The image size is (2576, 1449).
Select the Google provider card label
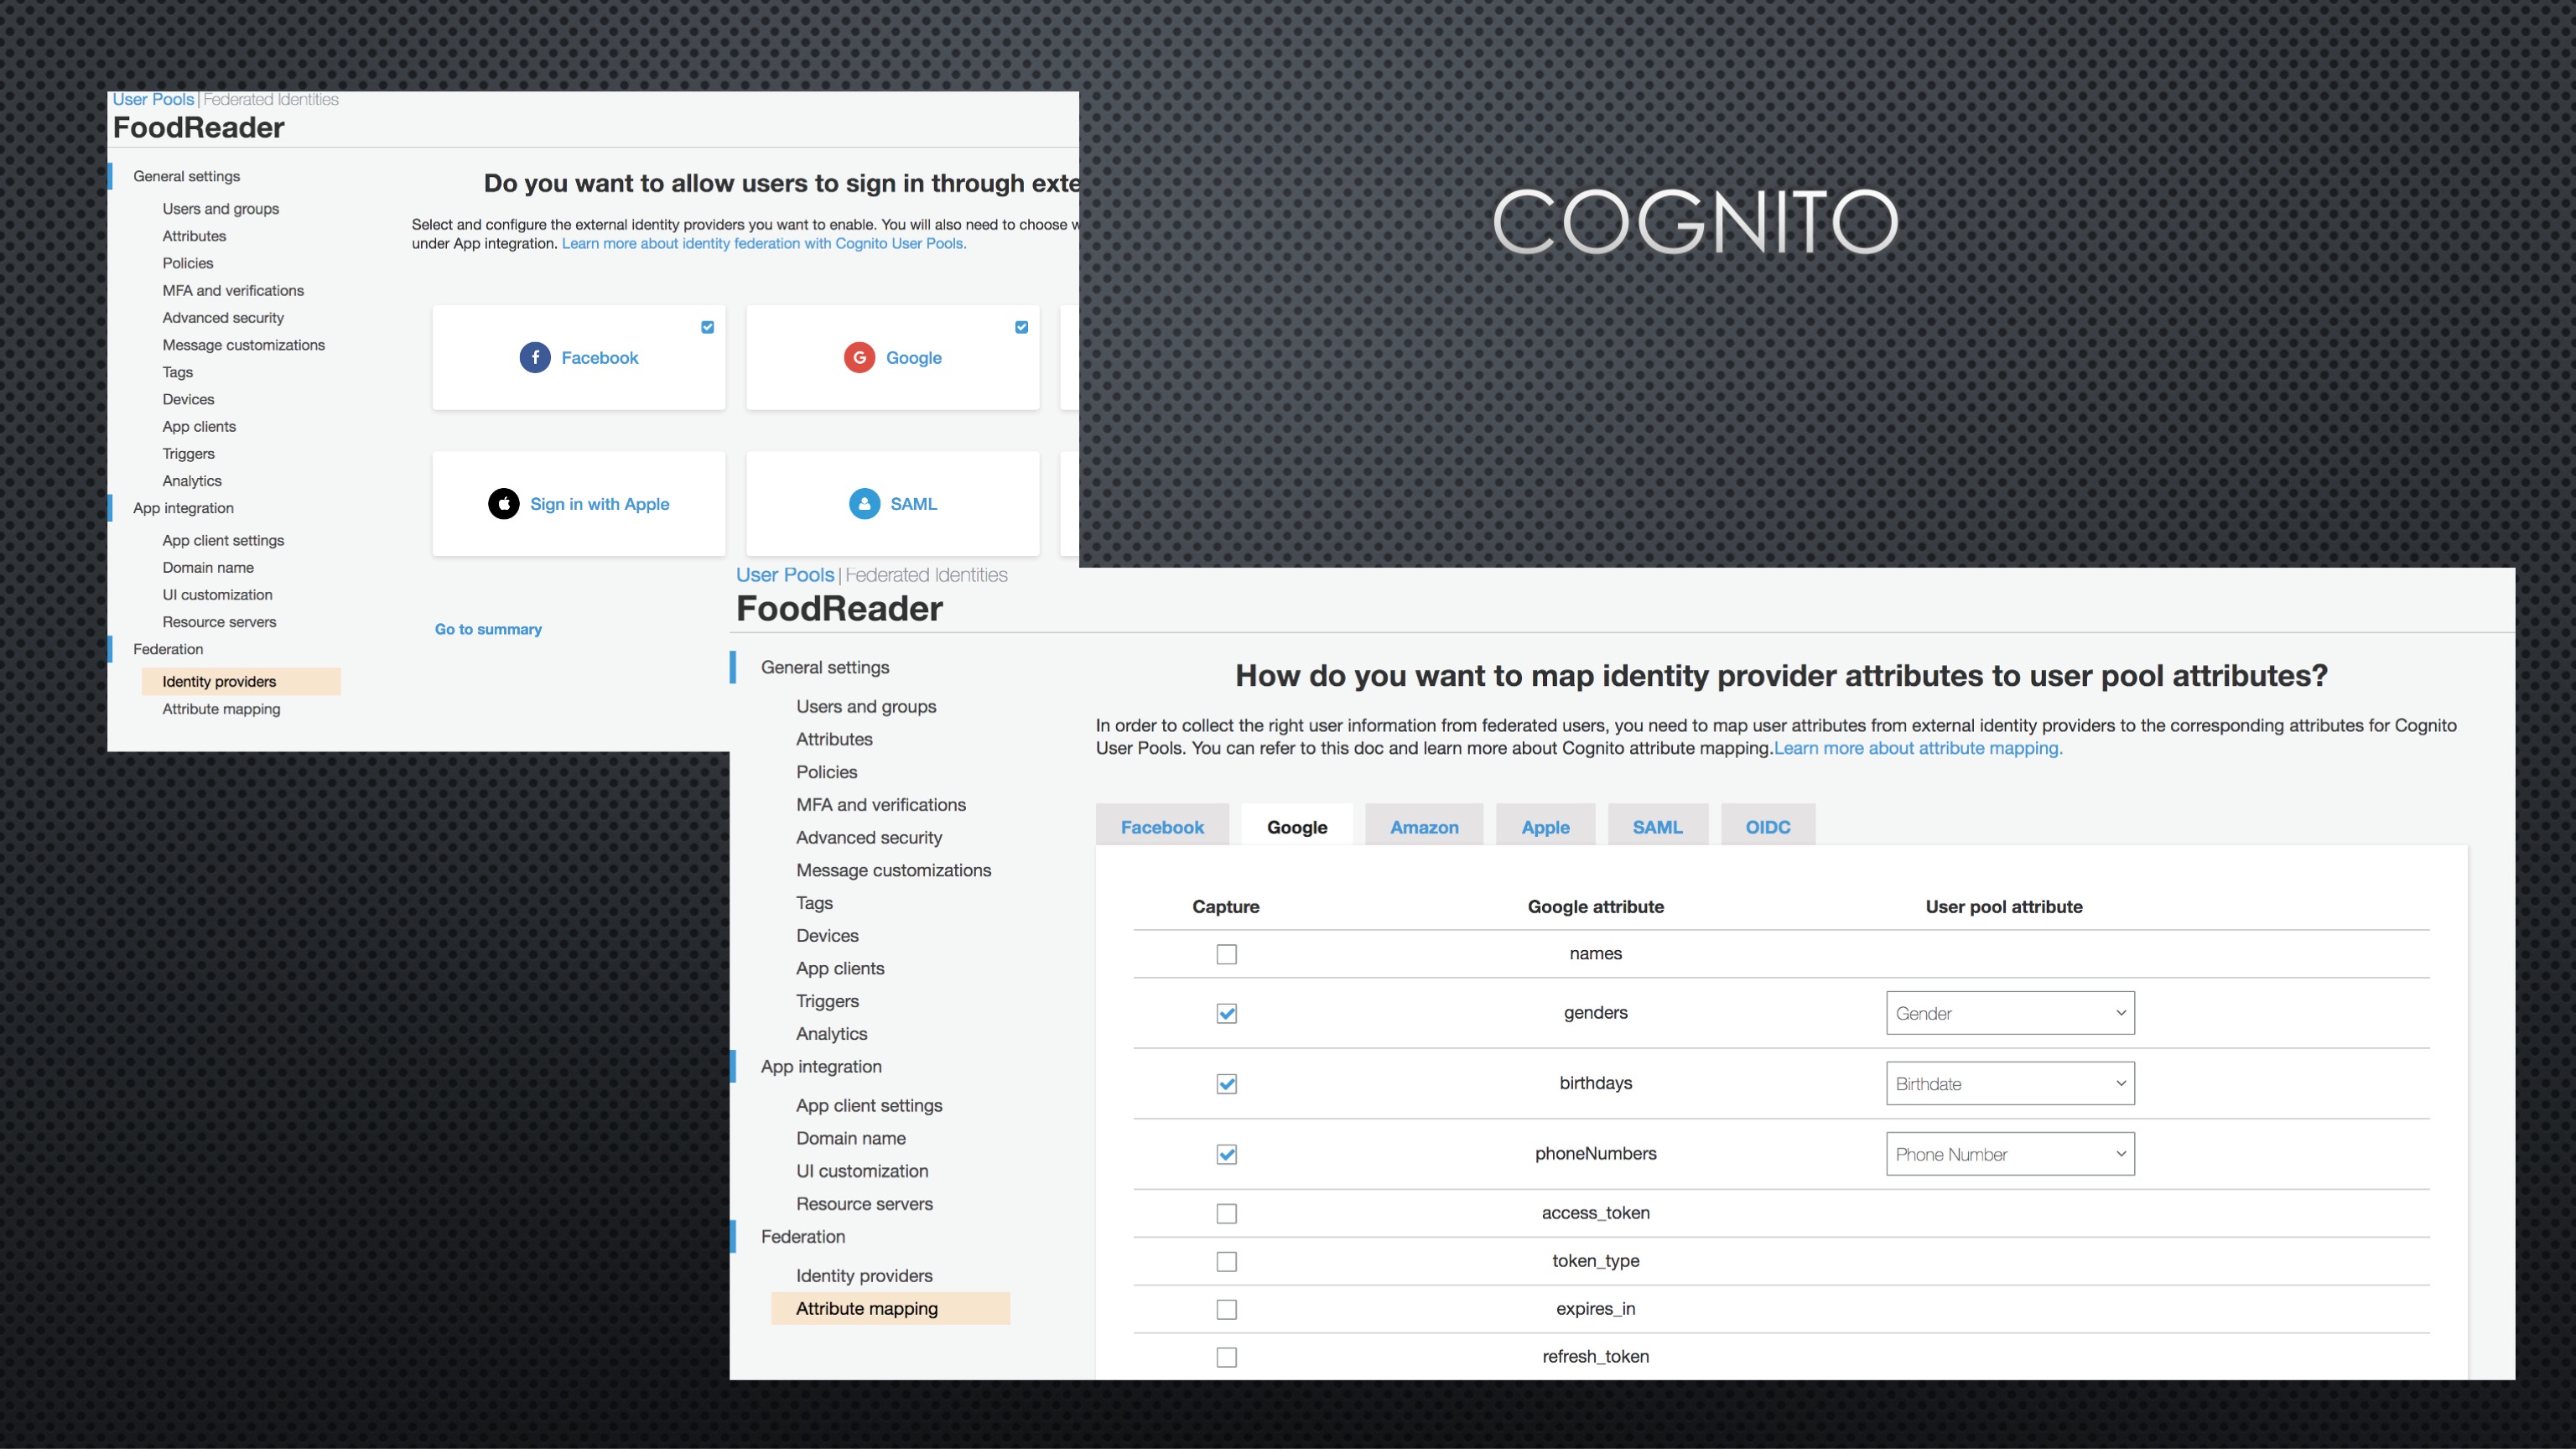[914, 357]
